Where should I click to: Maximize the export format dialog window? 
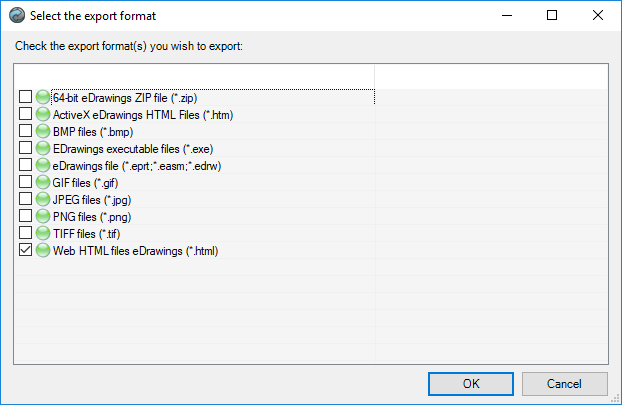click(552, 16)
